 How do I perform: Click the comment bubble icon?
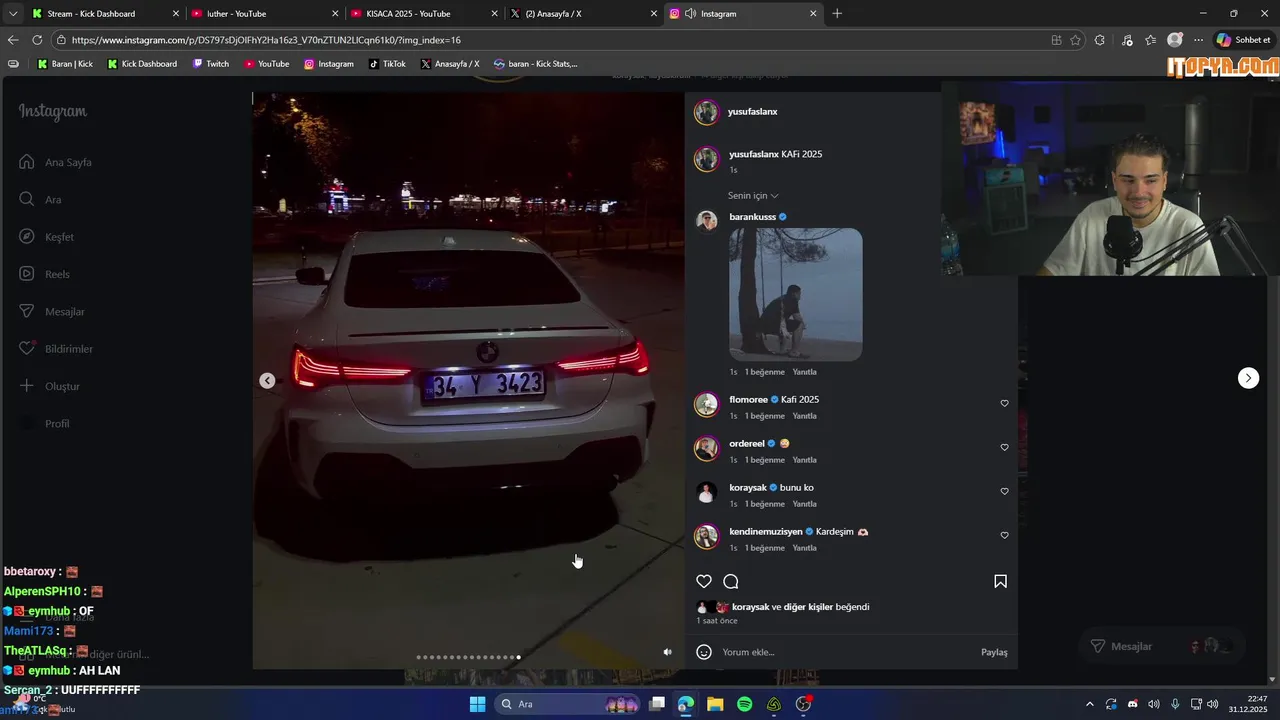pos(731,581)
